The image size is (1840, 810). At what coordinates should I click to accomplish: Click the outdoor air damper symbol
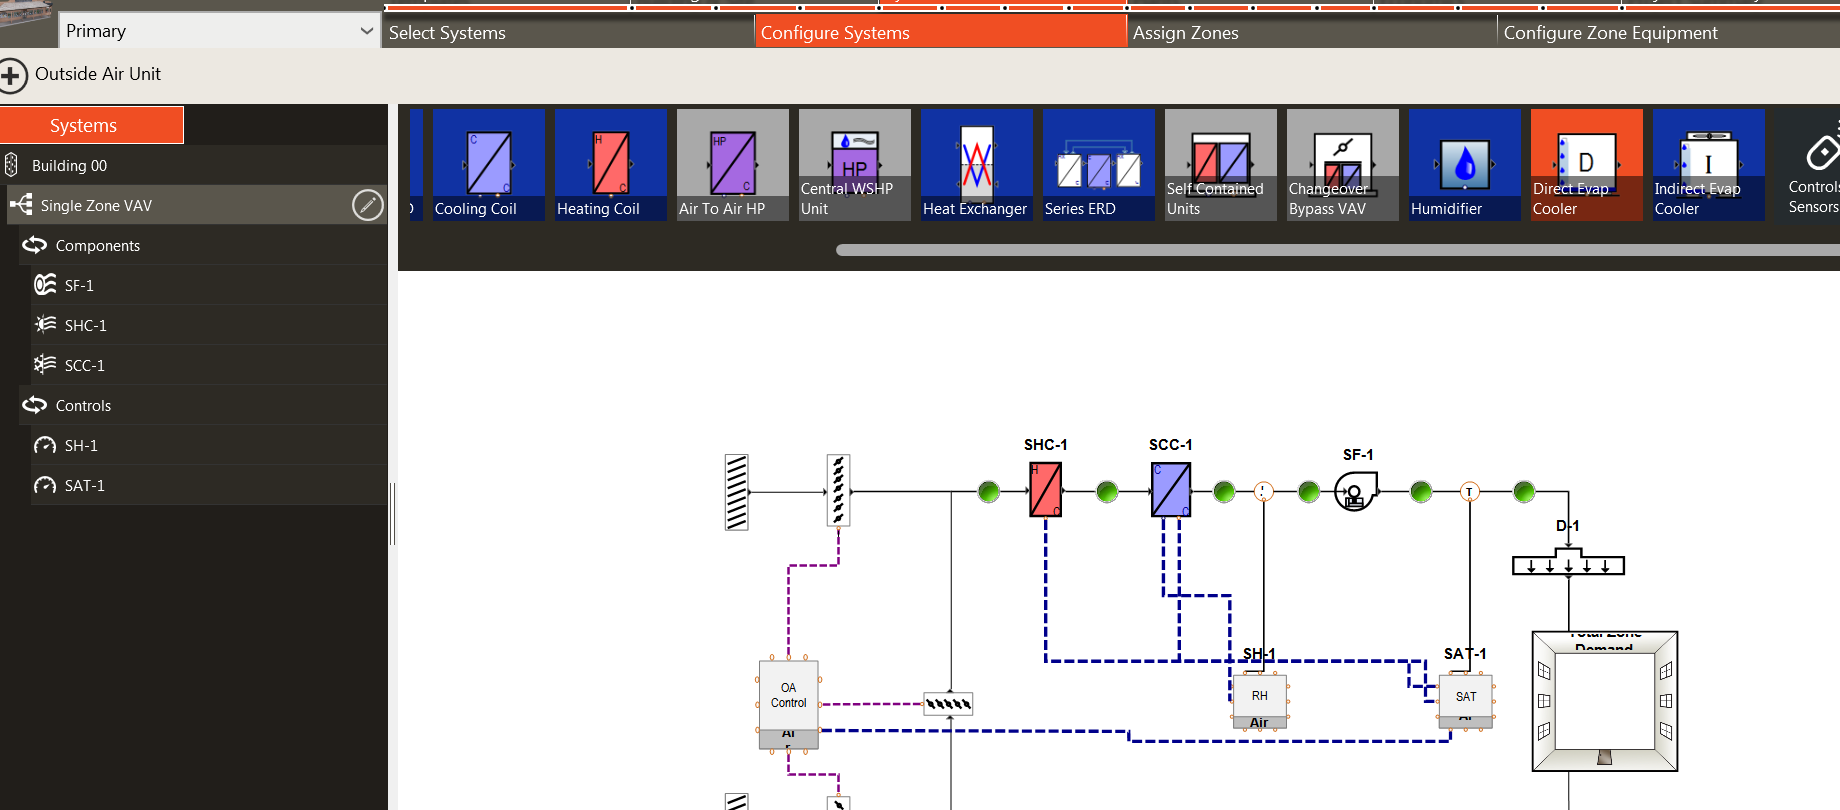(x=839, y=490)
